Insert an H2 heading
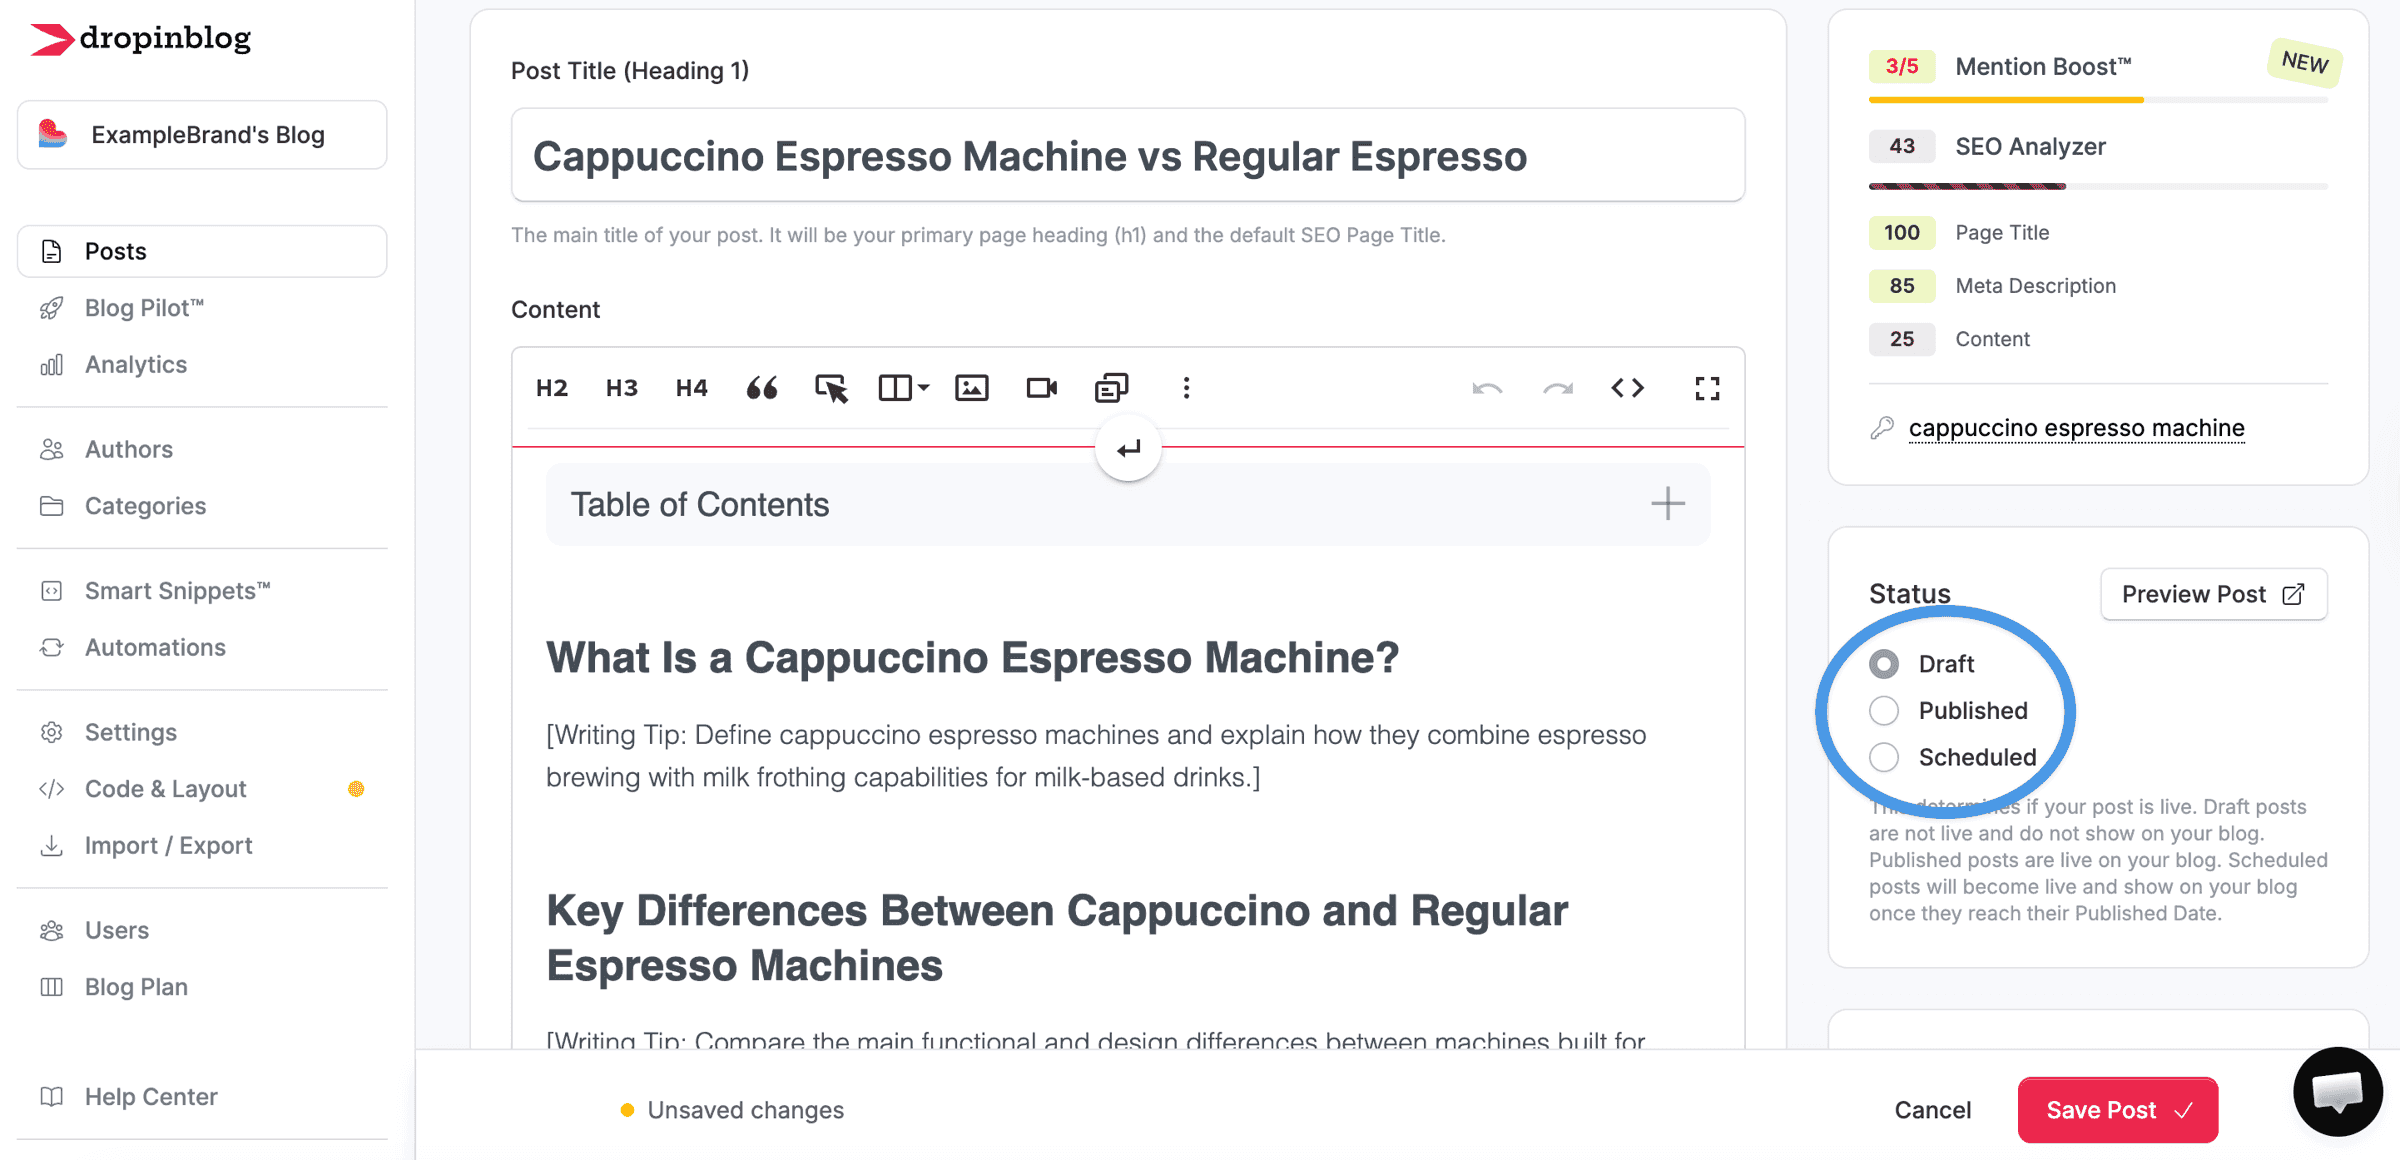2400x1160 pixels. tap(552, 388)
